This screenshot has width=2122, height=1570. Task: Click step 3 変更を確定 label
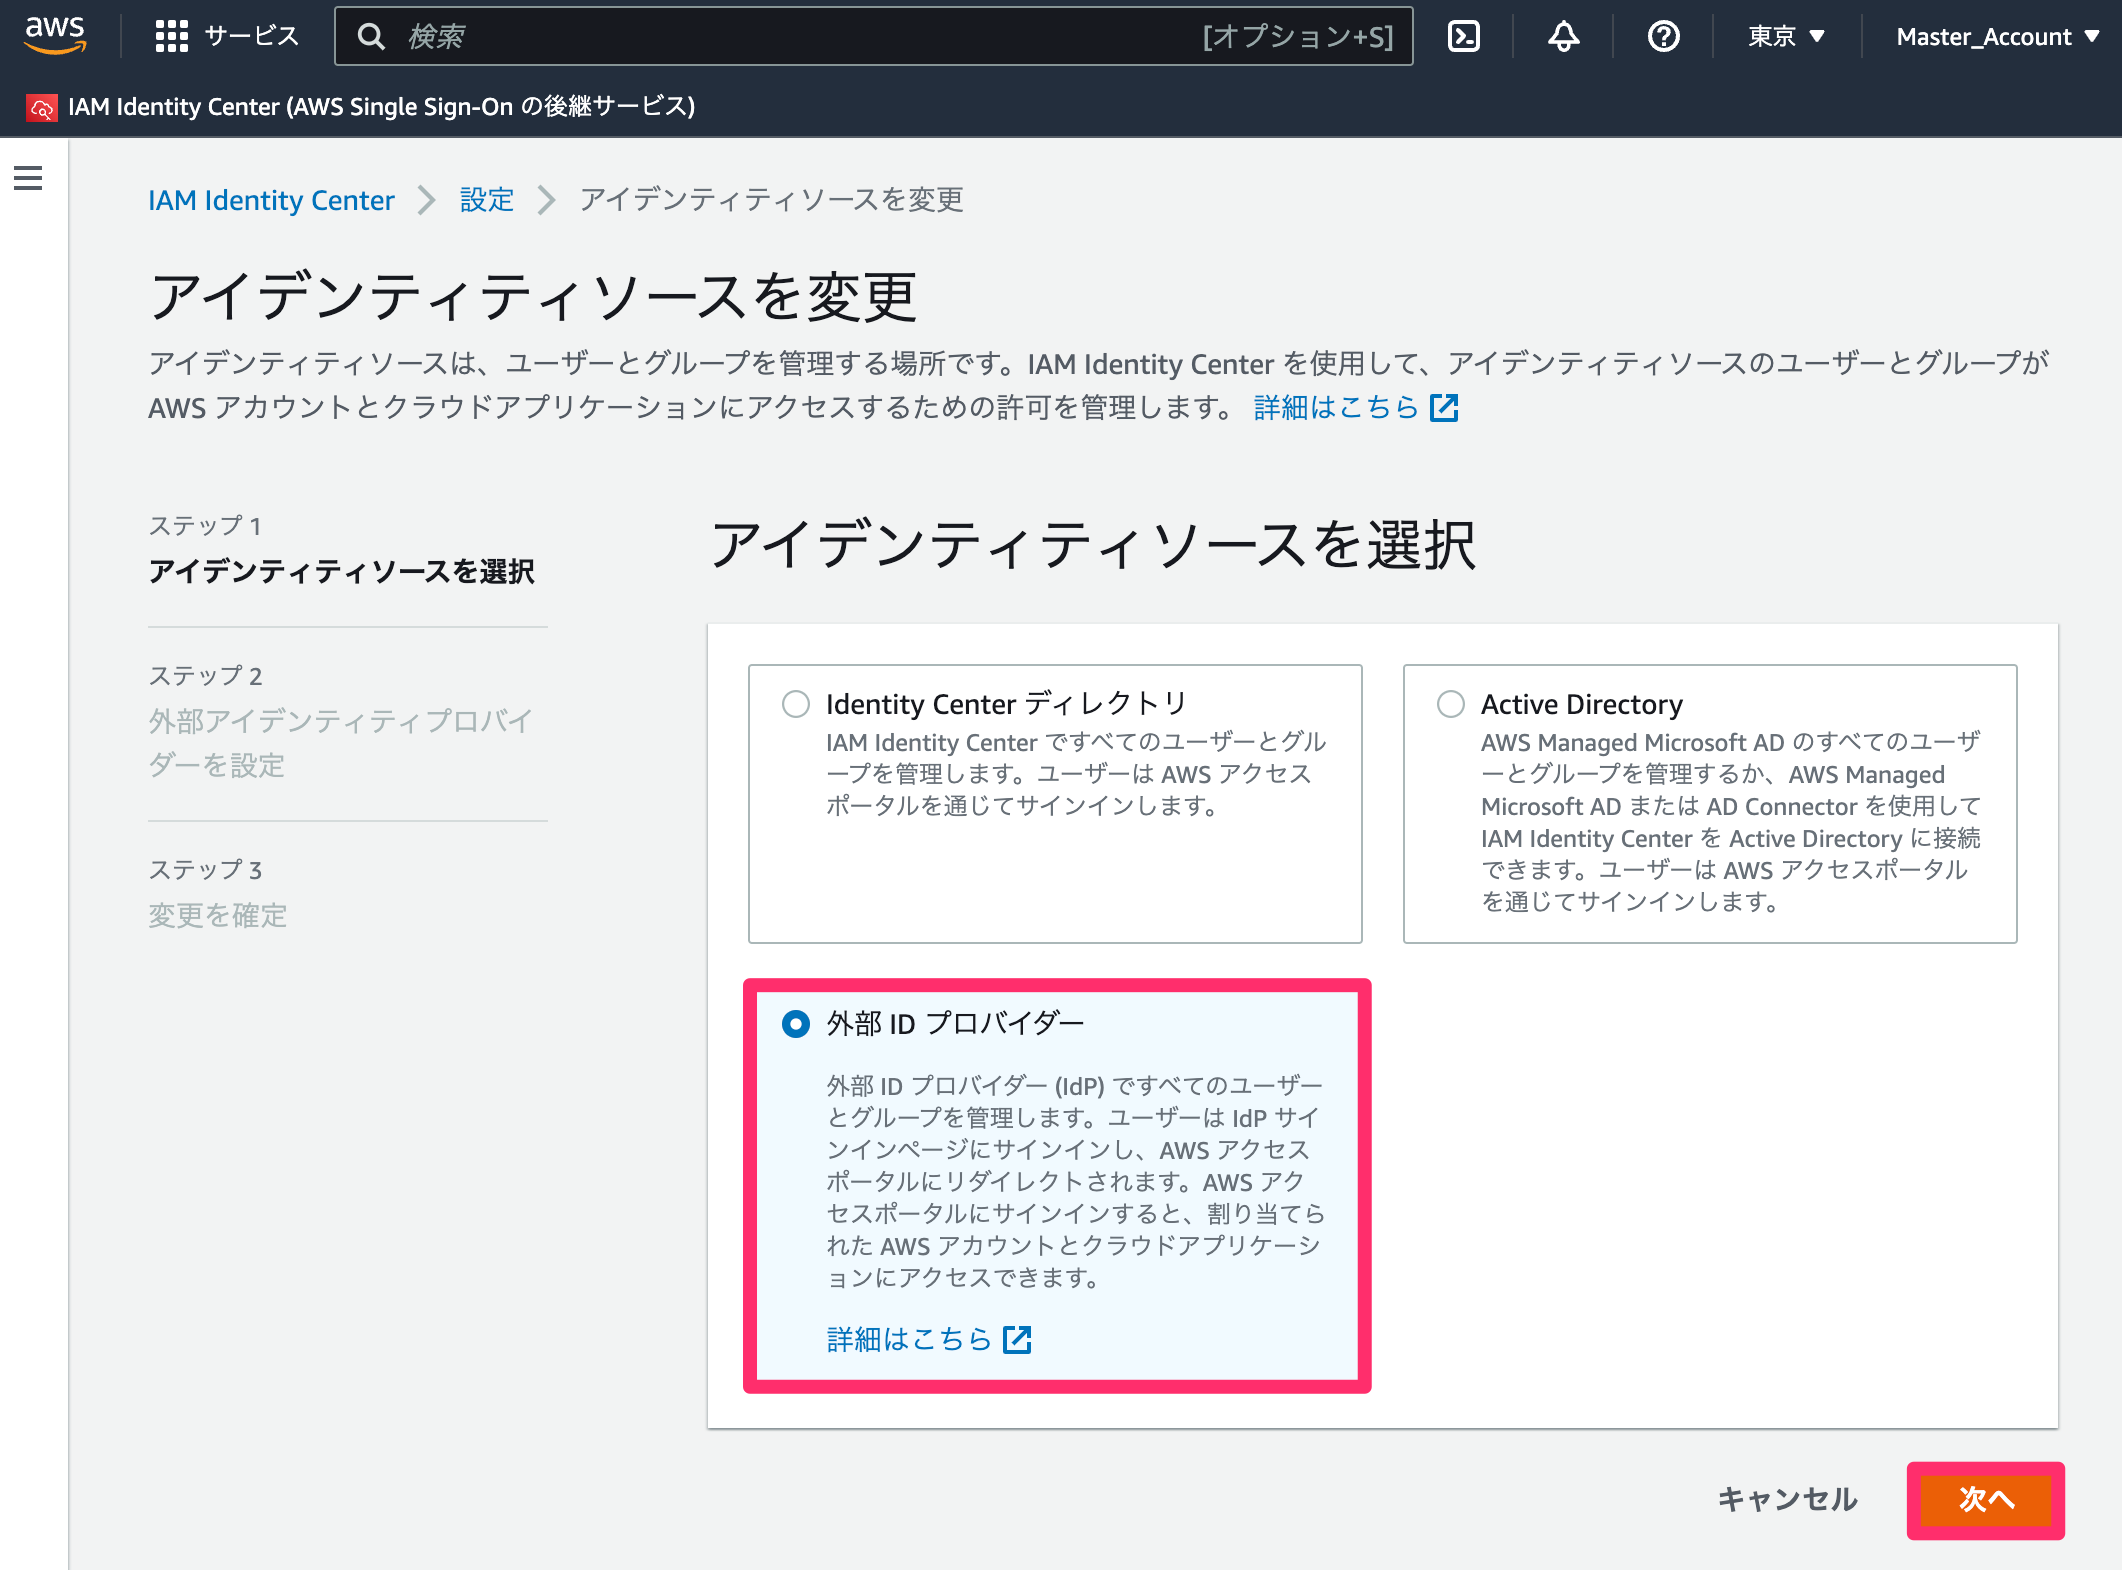tap(218, 915)
